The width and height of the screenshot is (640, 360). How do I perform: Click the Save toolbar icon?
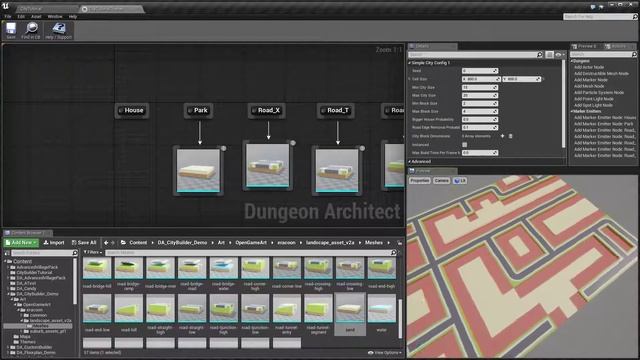(x=11, y=29)
